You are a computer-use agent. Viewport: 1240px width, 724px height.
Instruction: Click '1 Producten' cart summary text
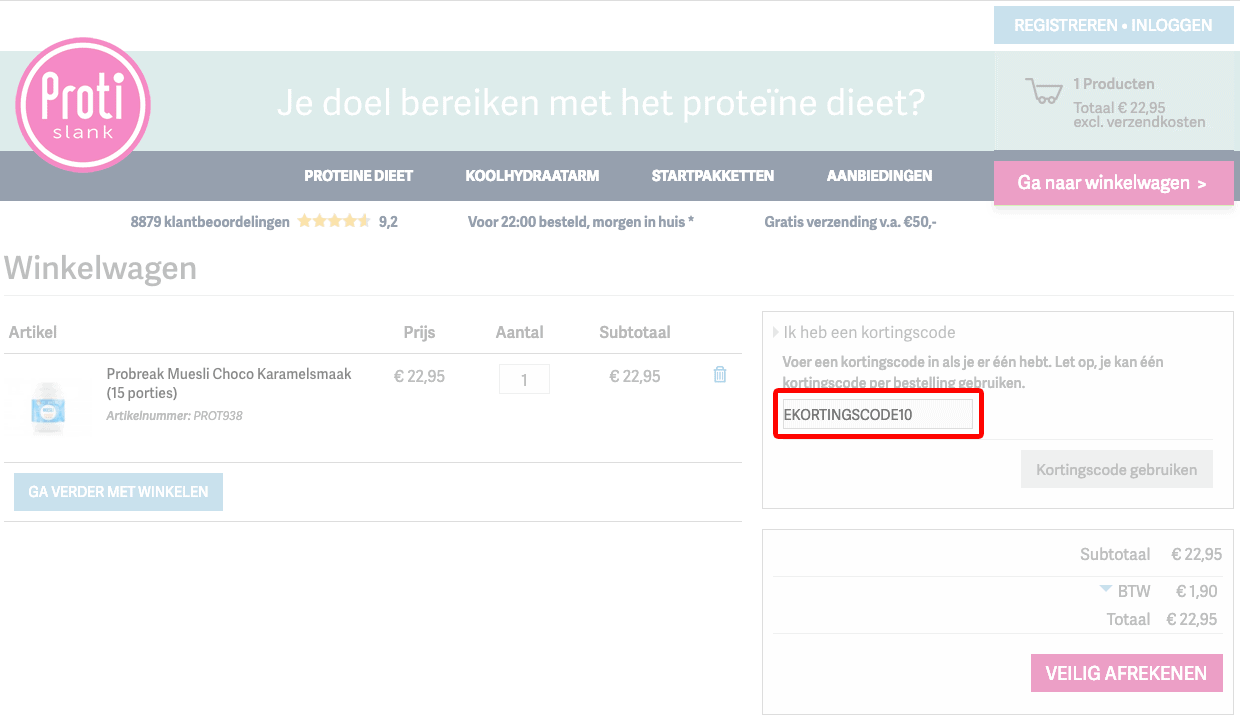point(1114,84)
